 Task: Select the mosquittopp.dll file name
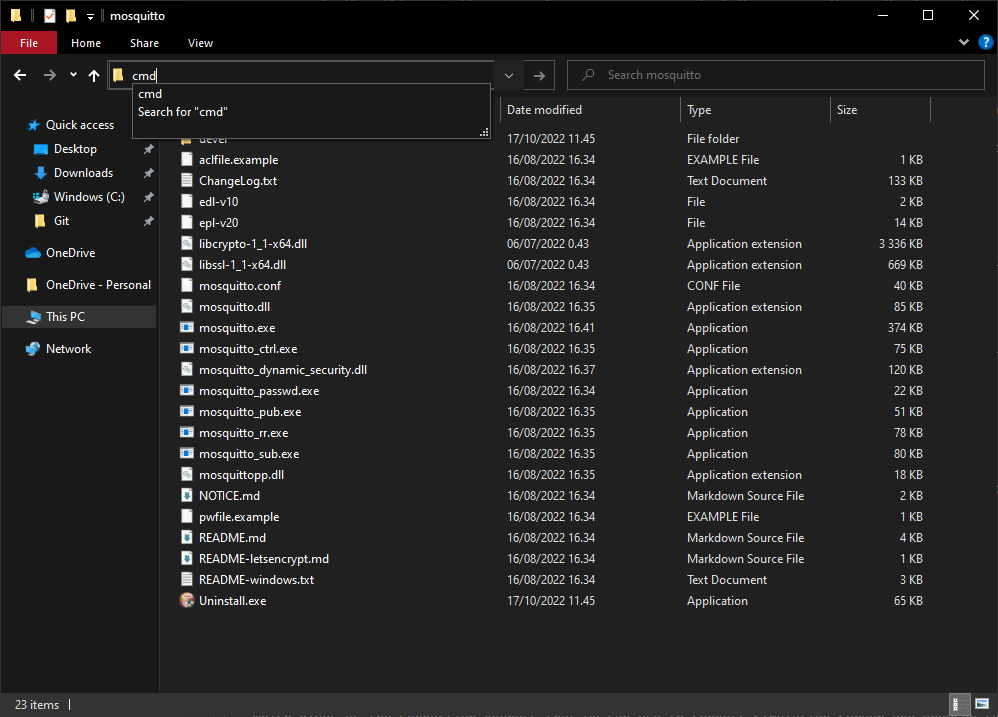(x=241, y=475)
